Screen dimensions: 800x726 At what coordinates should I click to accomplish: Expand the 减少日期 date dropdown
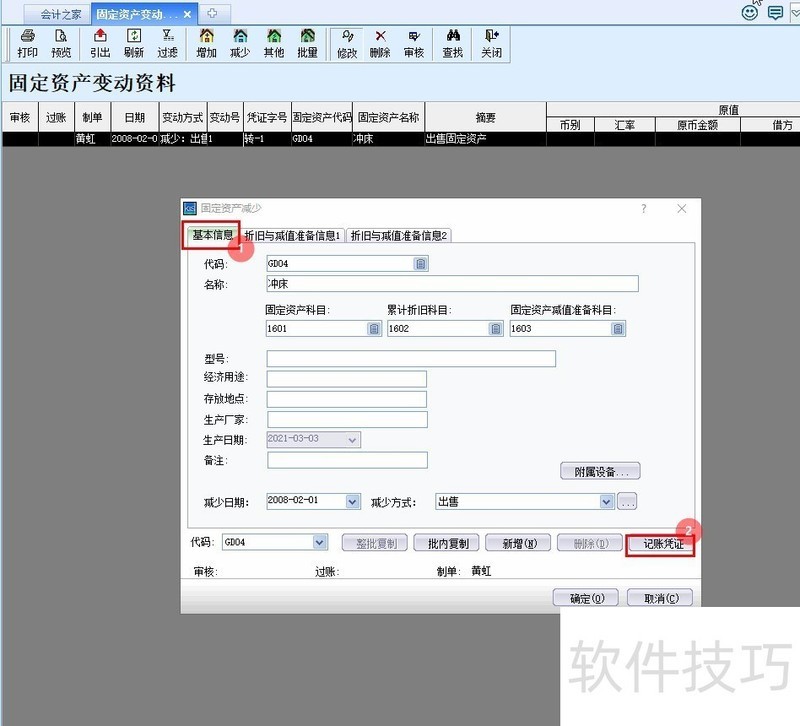[x=353, y=502]
